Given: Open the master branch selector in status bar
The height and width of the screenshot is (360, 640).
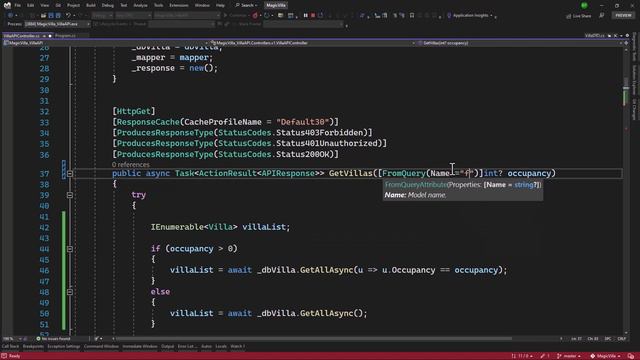Looking at the screenshot, I should point(569,356).
